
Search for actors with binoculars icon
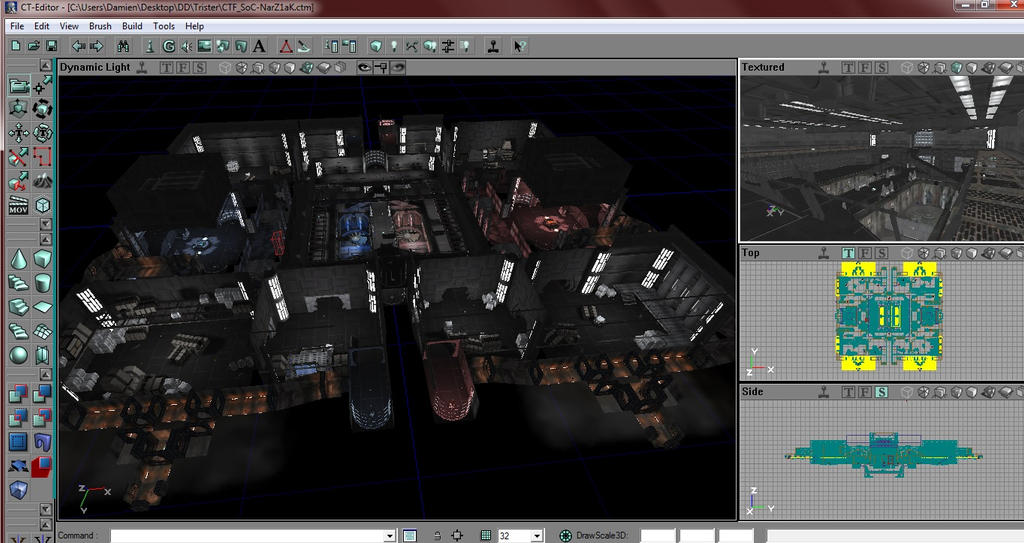pyautogui.click(x=123, y=46)
